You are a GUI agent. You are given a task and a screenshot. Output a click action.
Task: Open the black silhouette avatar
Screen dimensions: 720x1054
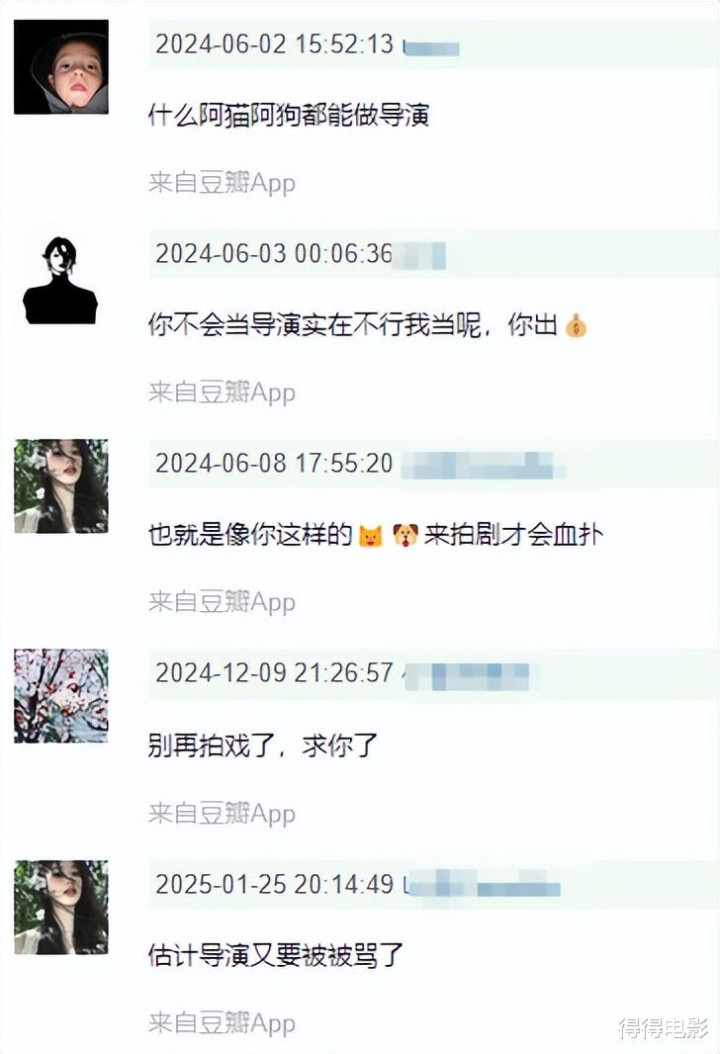[61, 280]
